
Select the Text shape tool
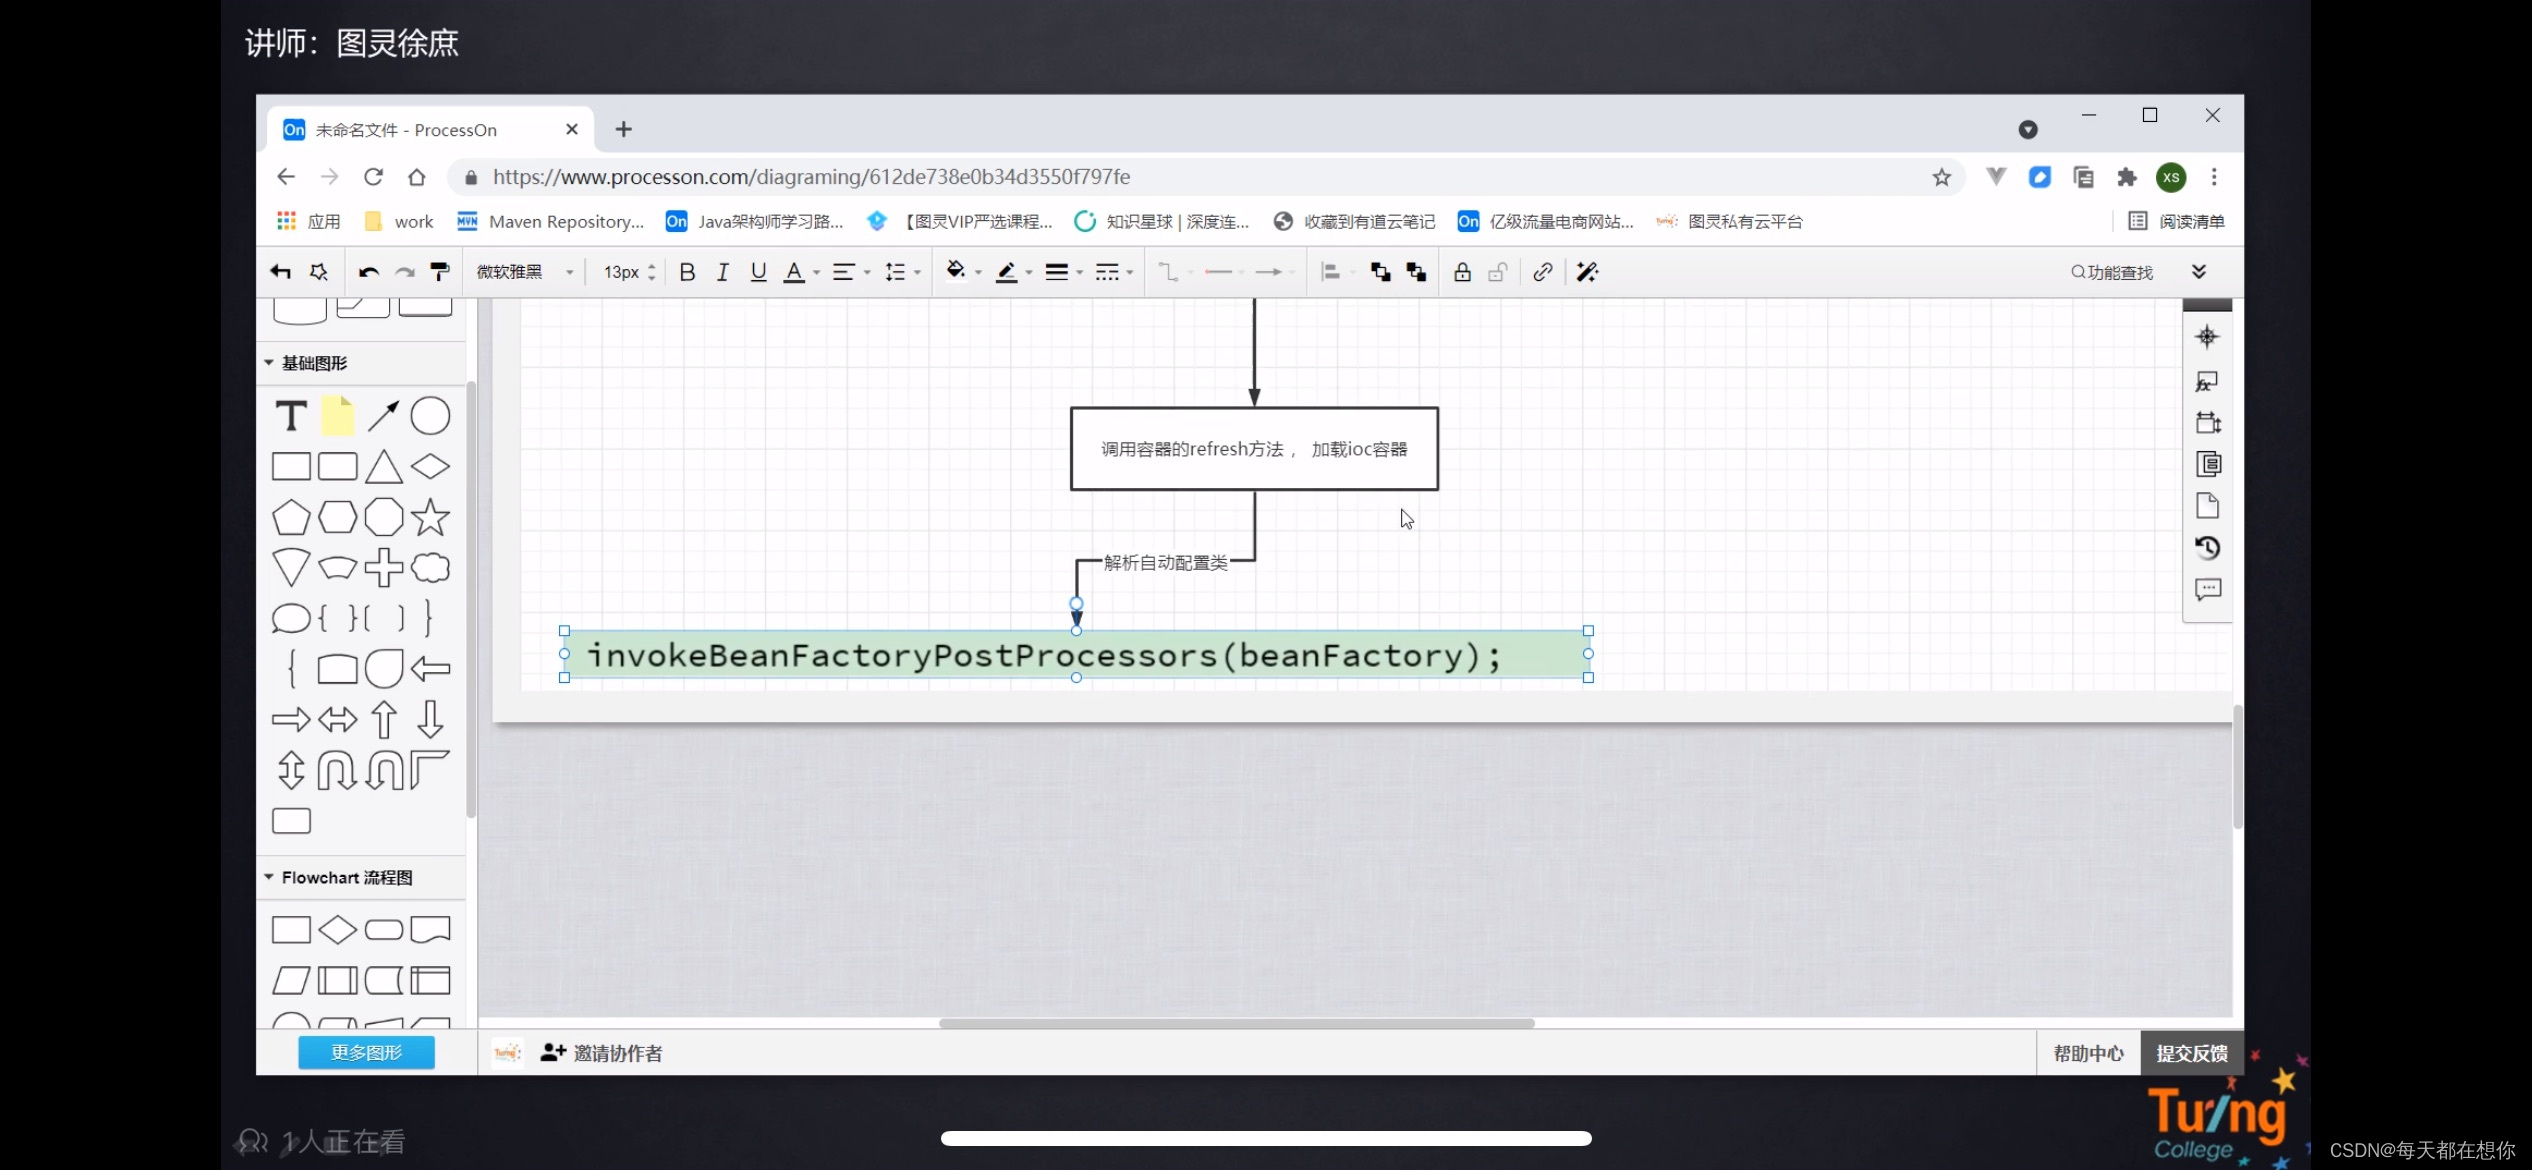(291, 416)
